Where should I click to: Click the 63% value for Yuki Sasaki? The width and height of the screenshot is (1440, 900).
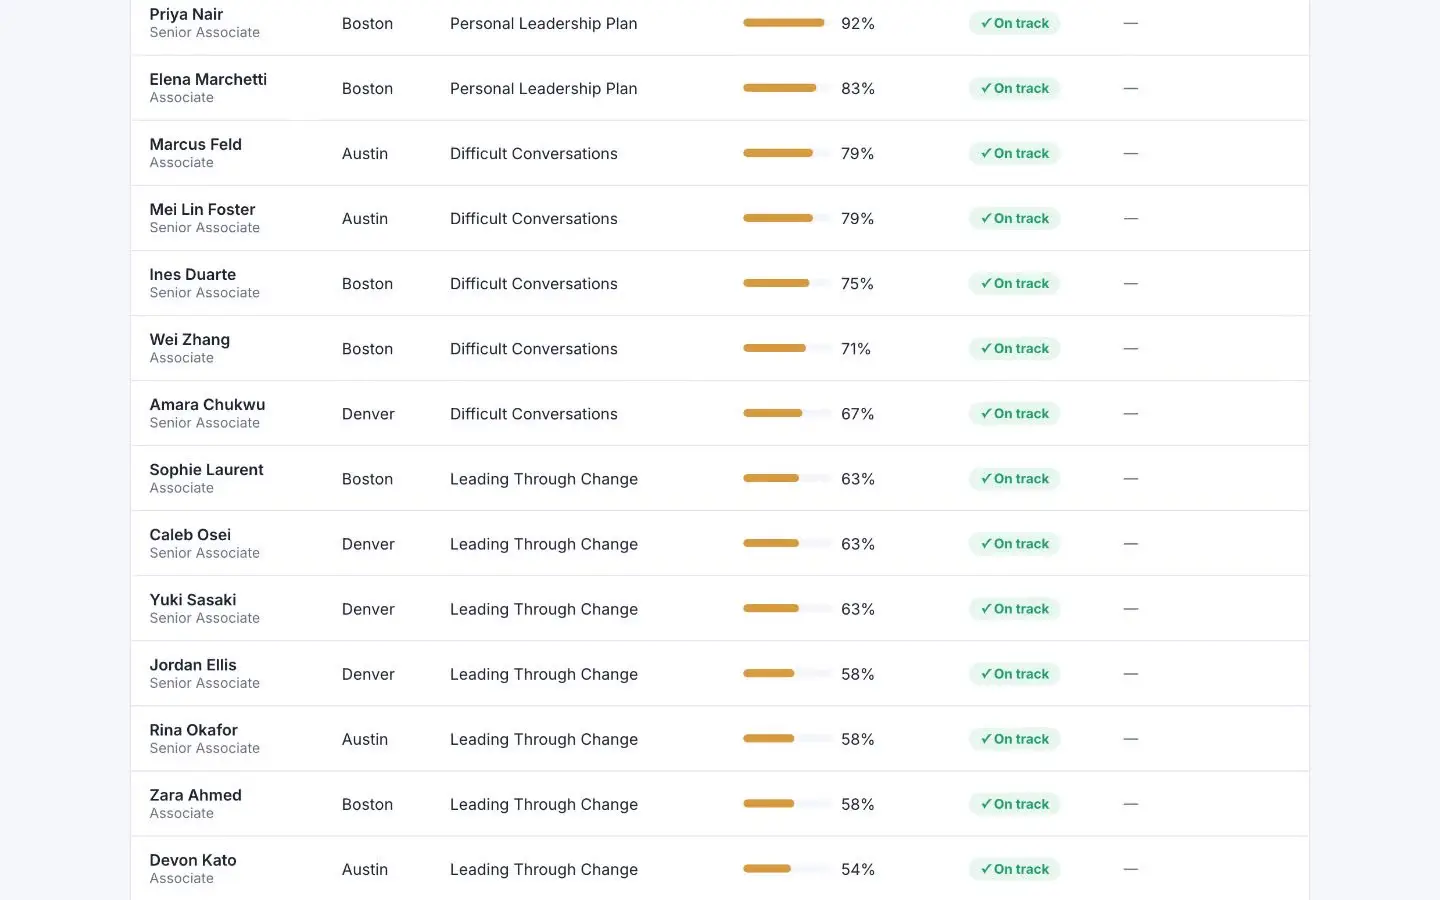point(858,609)
